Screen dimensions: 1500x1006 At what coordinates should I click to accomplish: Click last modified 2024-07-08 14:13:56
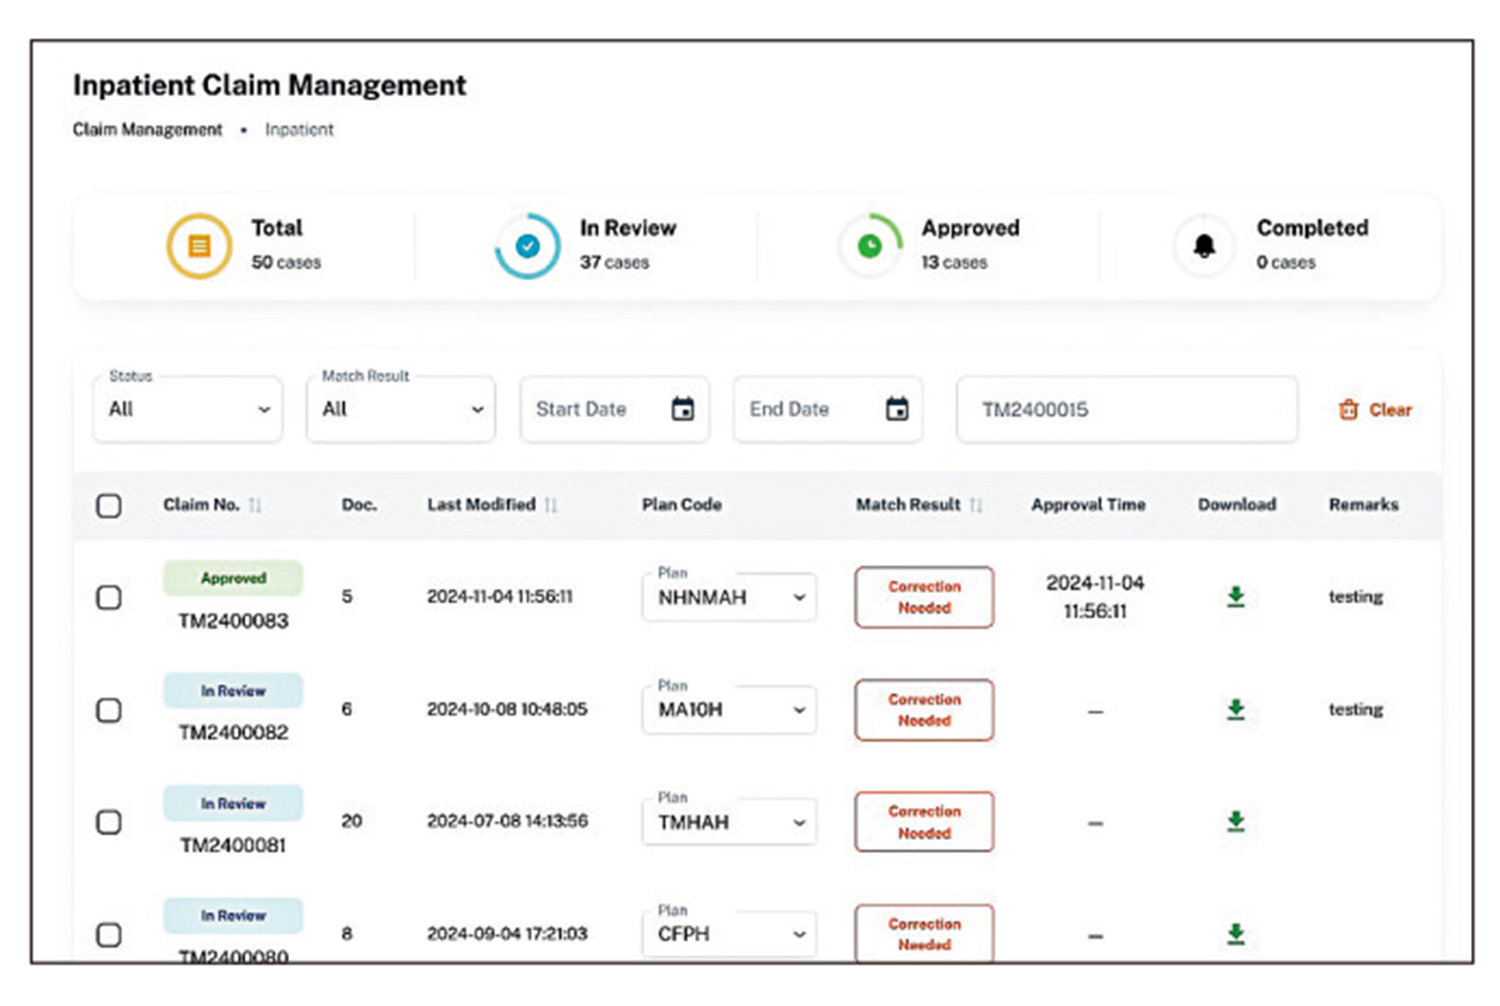507,821
